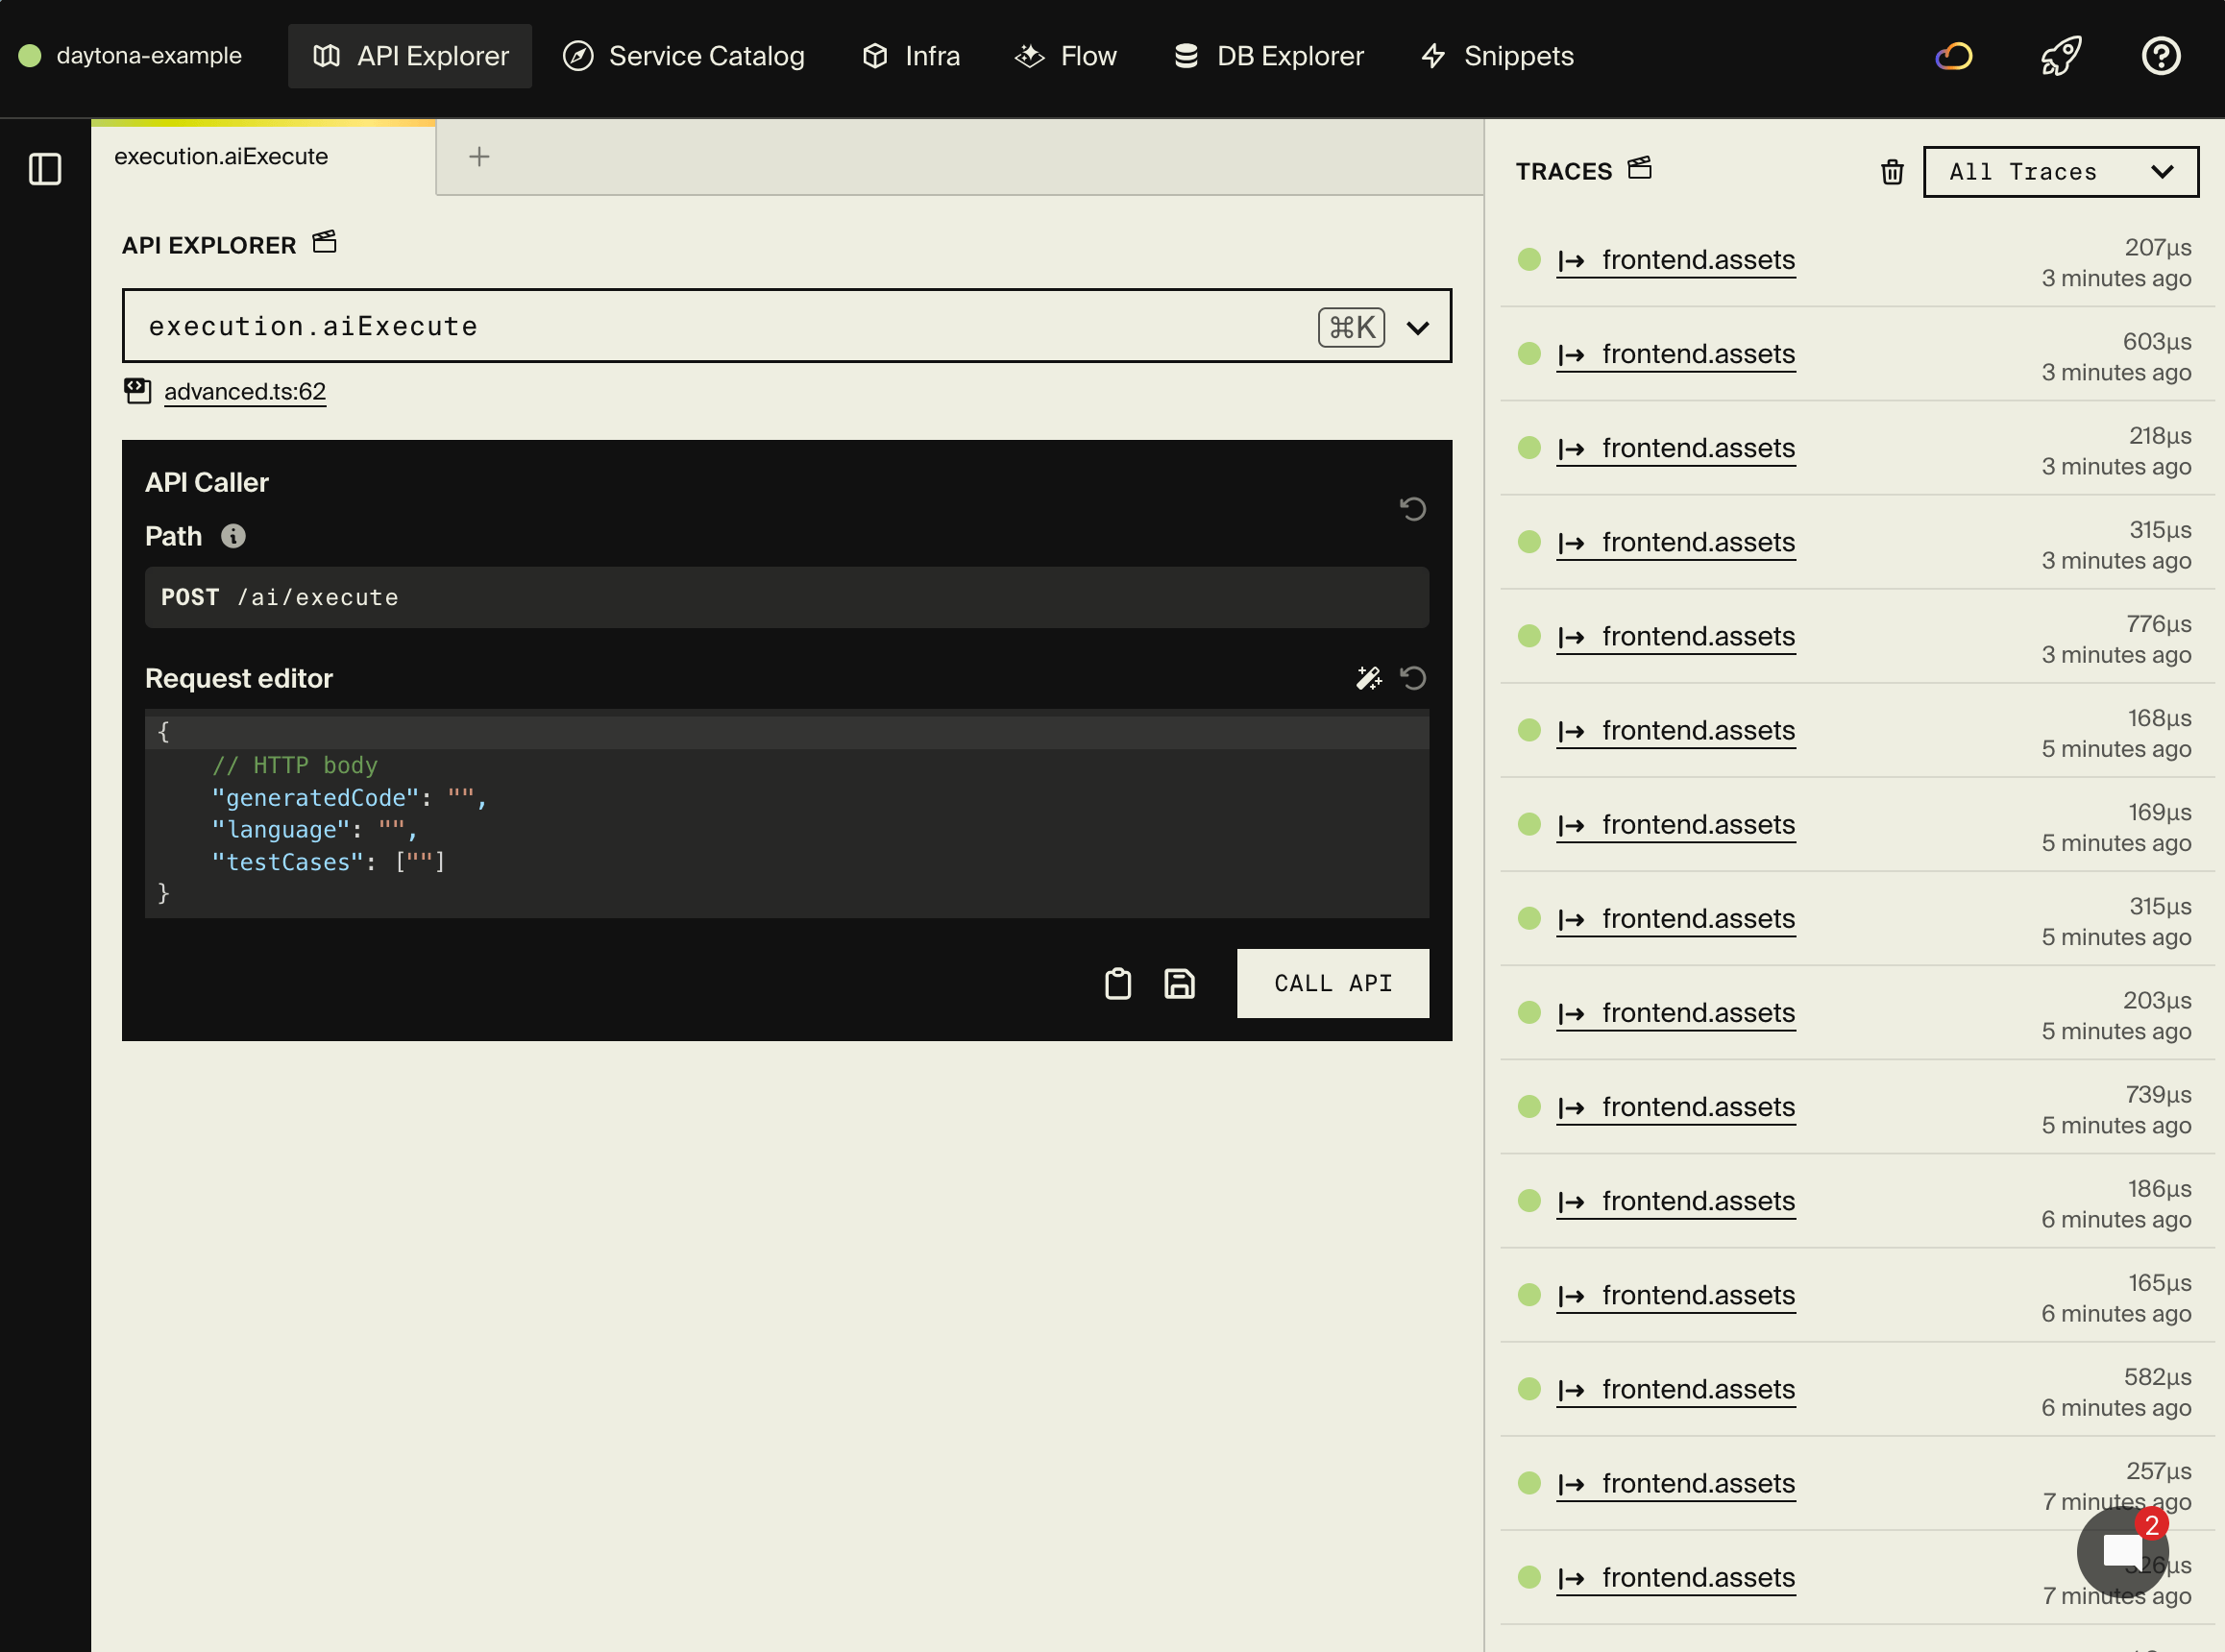Launch the rocket icon in the top bar
This screenshot has width=2225, height=1652.
pos(2059,55)
